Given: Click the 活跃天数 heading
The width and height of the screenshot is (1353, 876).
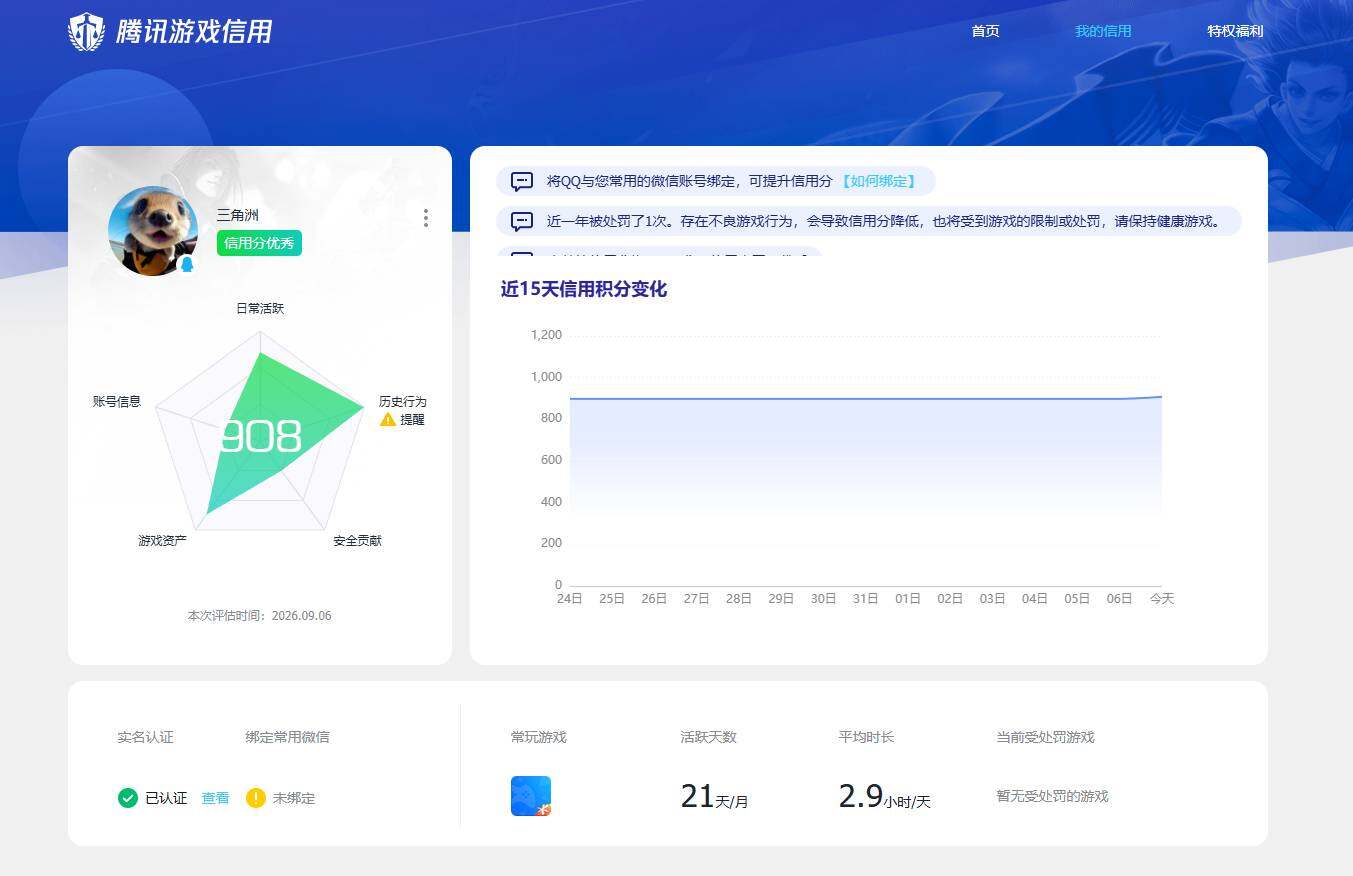Looking at the screenshot, I should pyautogui.click(x=708, y=737).
